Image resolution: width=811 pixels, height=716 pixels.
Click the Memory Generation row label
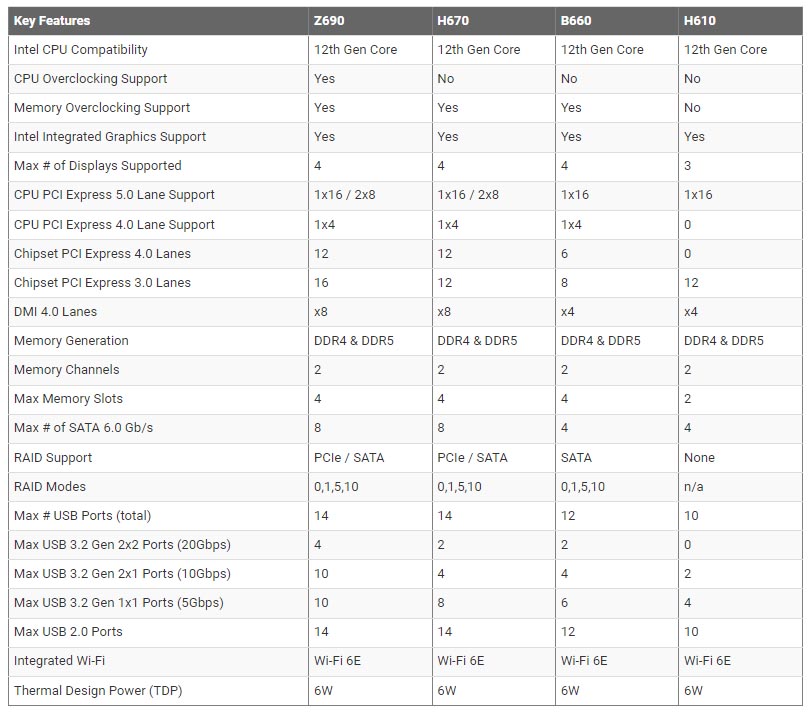(x=71, y=341)
